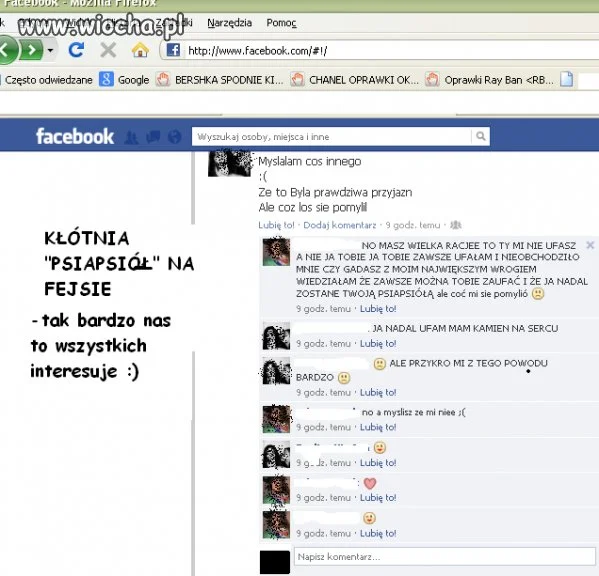The width and height of the screenshot is (599, 576).
Task: Click the black avatar beside comment box
Action: click(x=275, y=562)
